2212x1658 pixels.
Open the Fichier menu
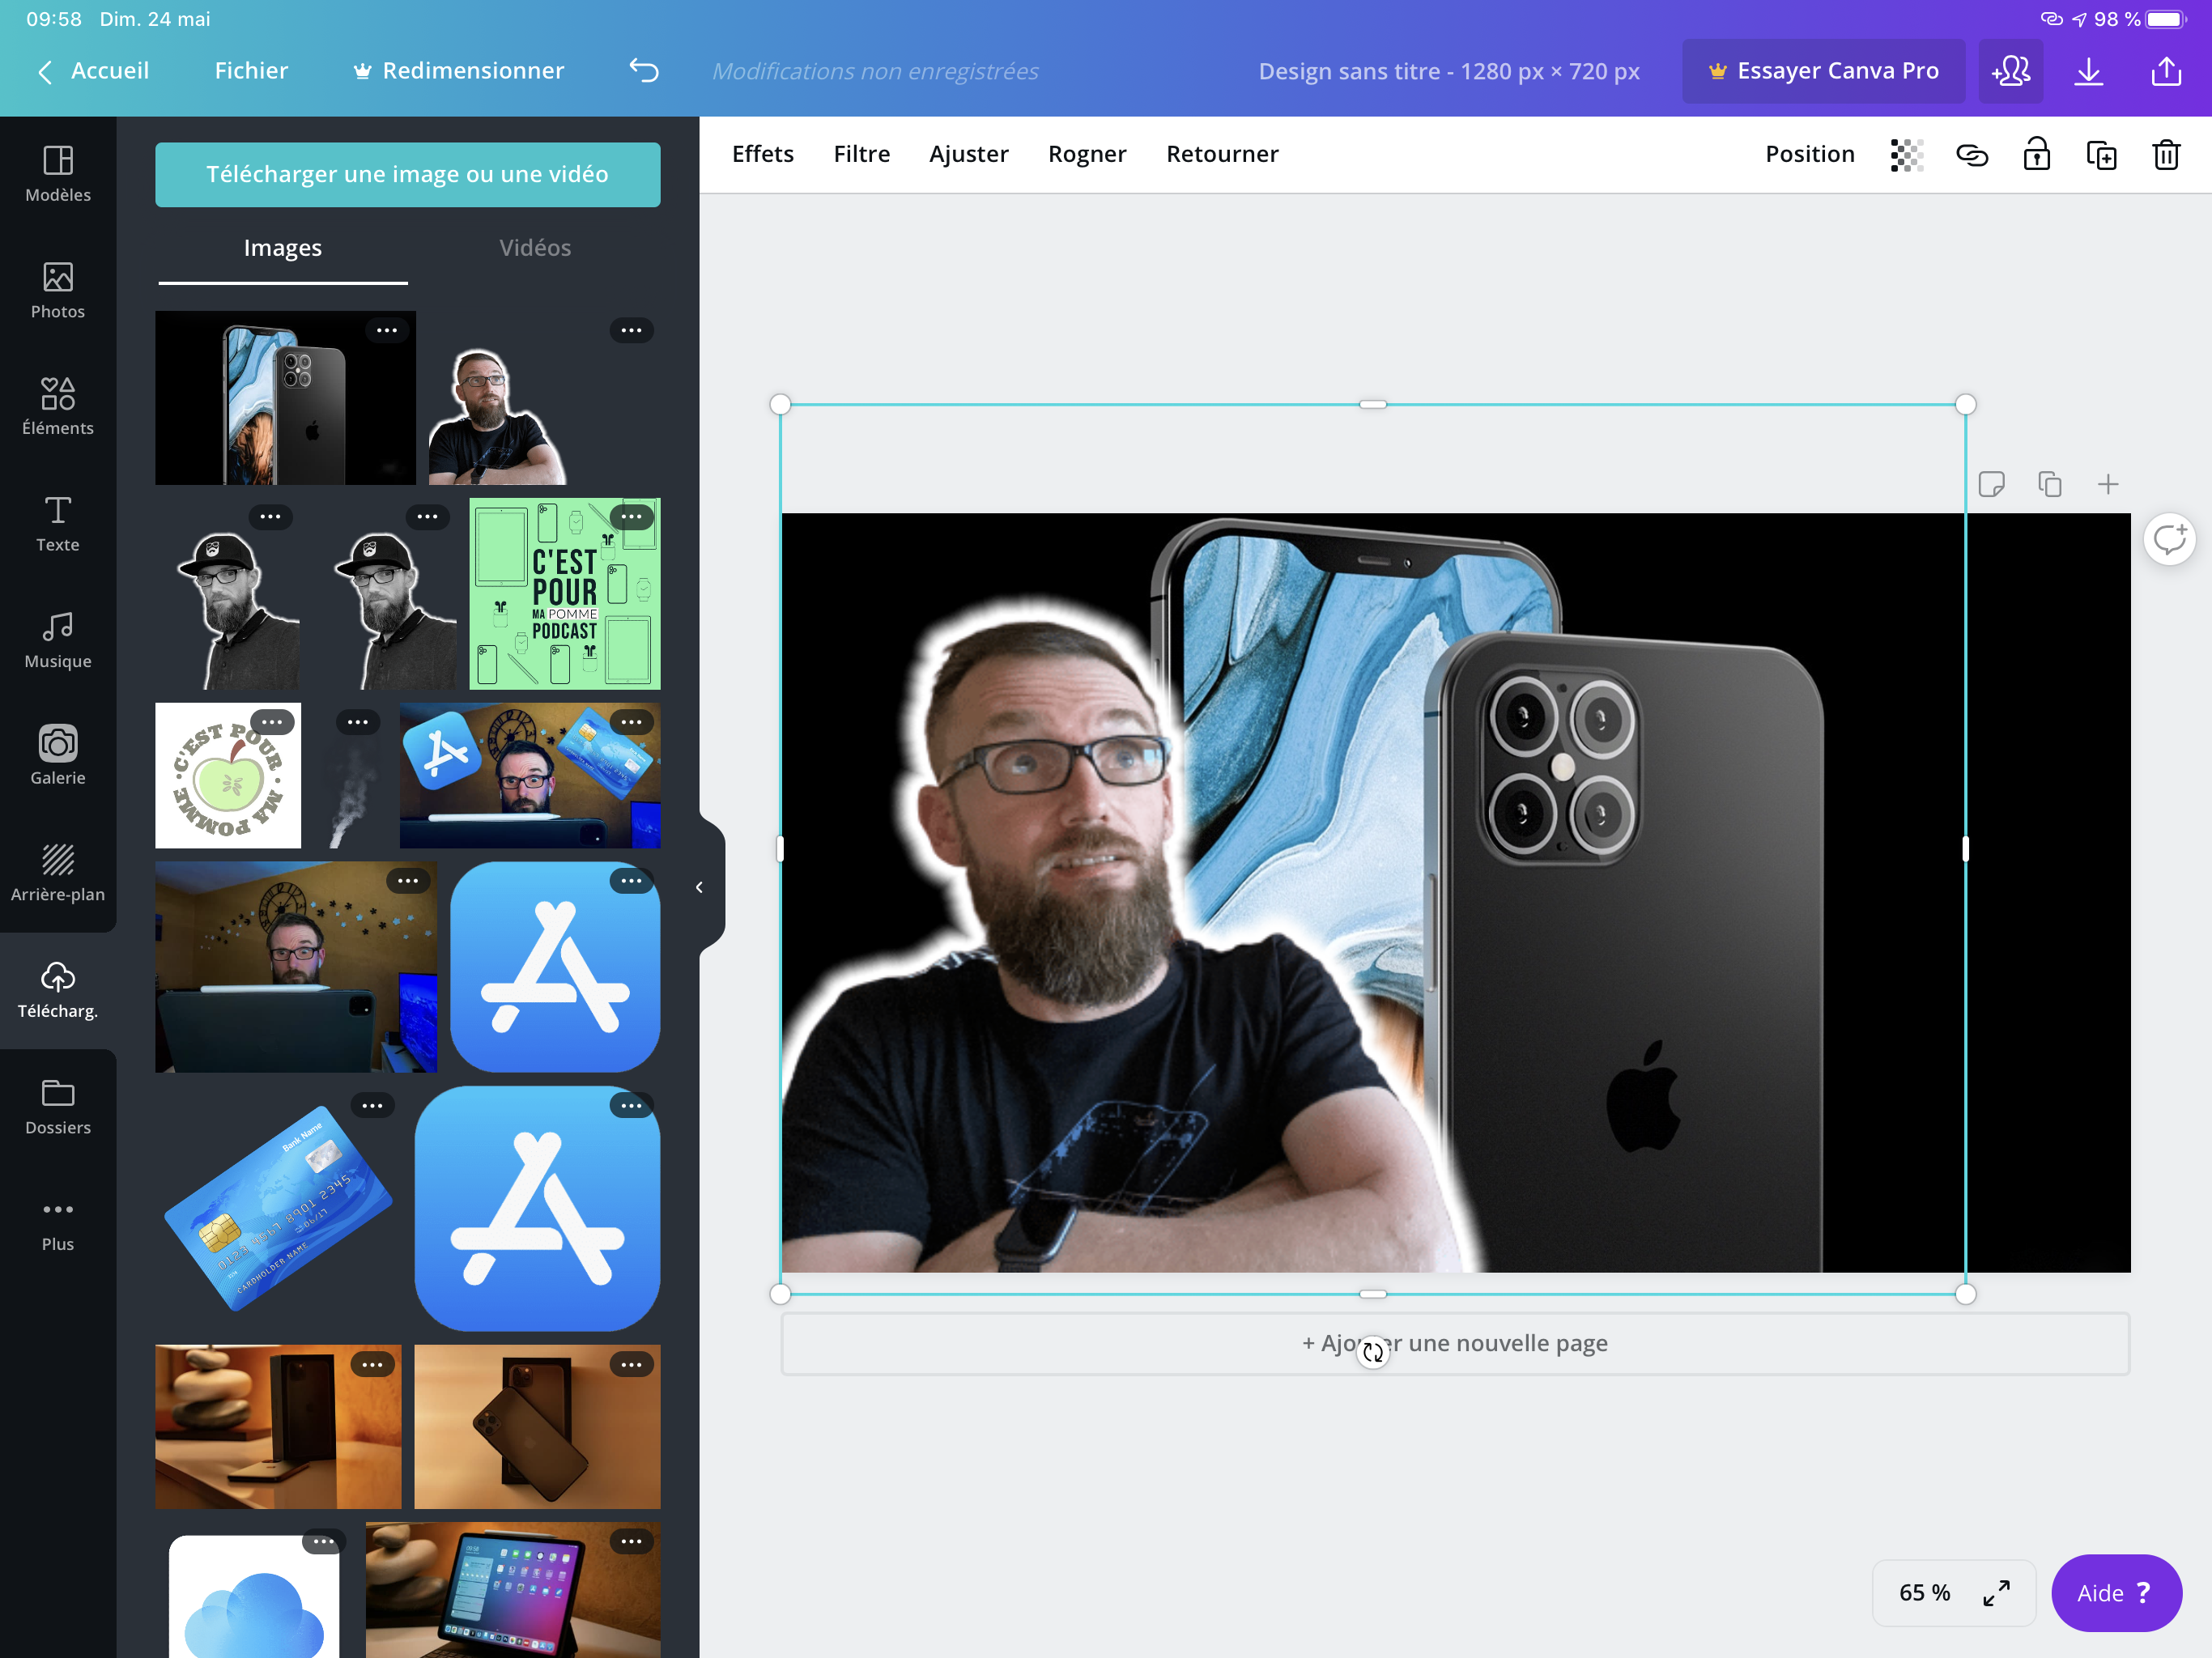pos(251,71)
